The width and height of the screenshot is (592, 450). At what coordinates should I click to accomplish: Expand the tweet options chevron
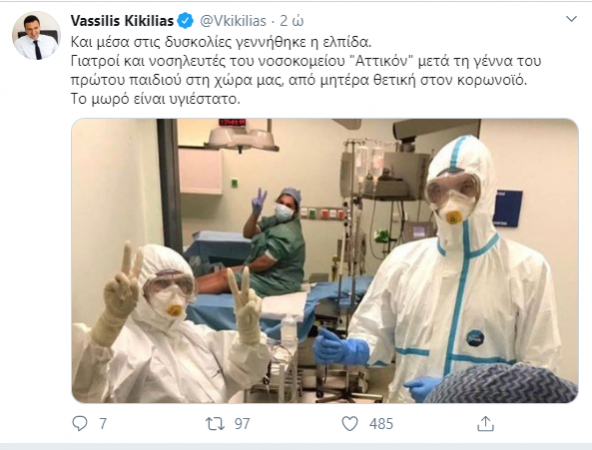(572, 19)
